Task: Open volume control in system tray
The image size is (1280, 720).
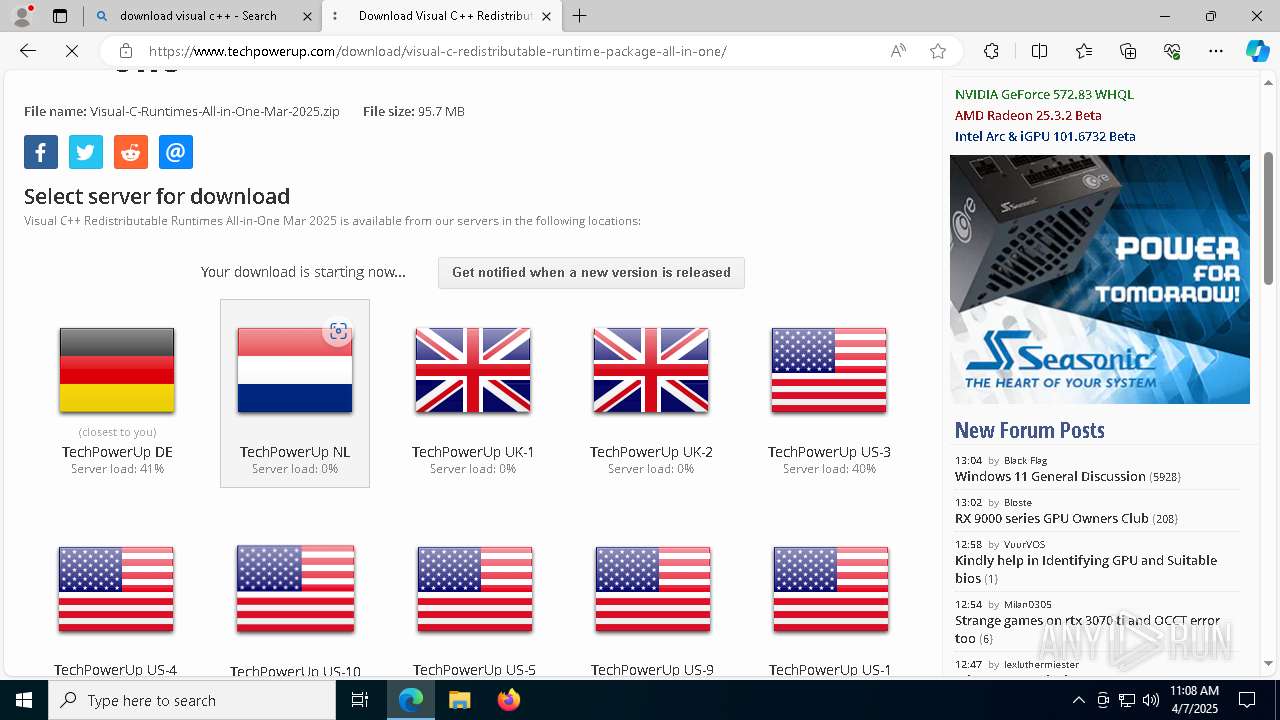Action: point(1151,700)
